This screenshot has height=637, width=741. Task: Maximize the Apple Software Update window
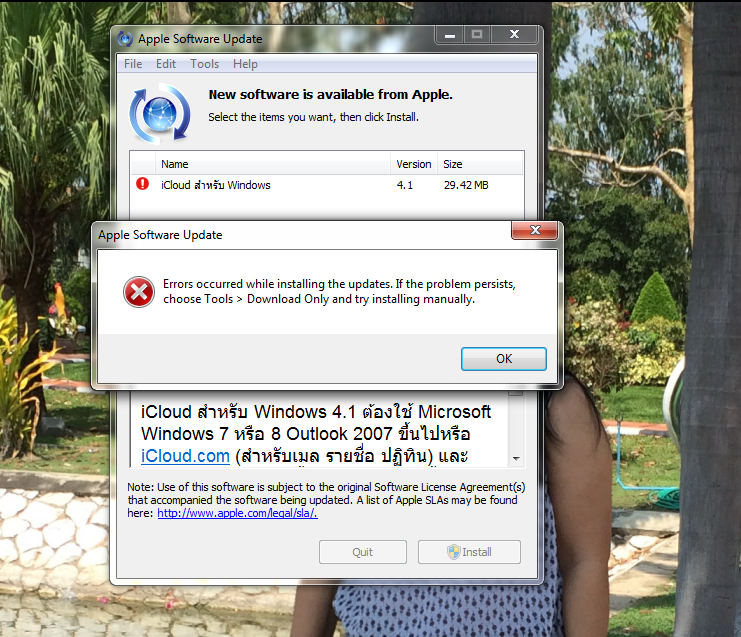pyautogui.click(x=477, y=34)
